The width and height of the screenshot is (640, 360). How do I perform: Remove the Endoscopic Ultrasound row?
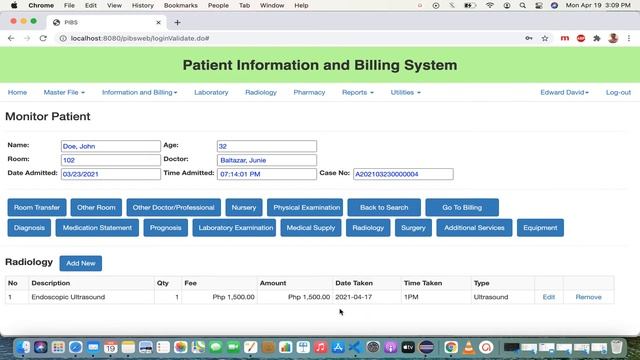click(x=588, y=297)
